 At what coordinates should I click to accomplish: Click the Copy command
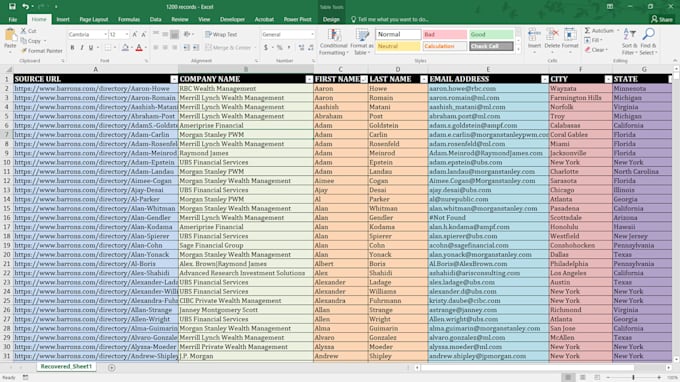pyautogui.click(x=31, y=41)
